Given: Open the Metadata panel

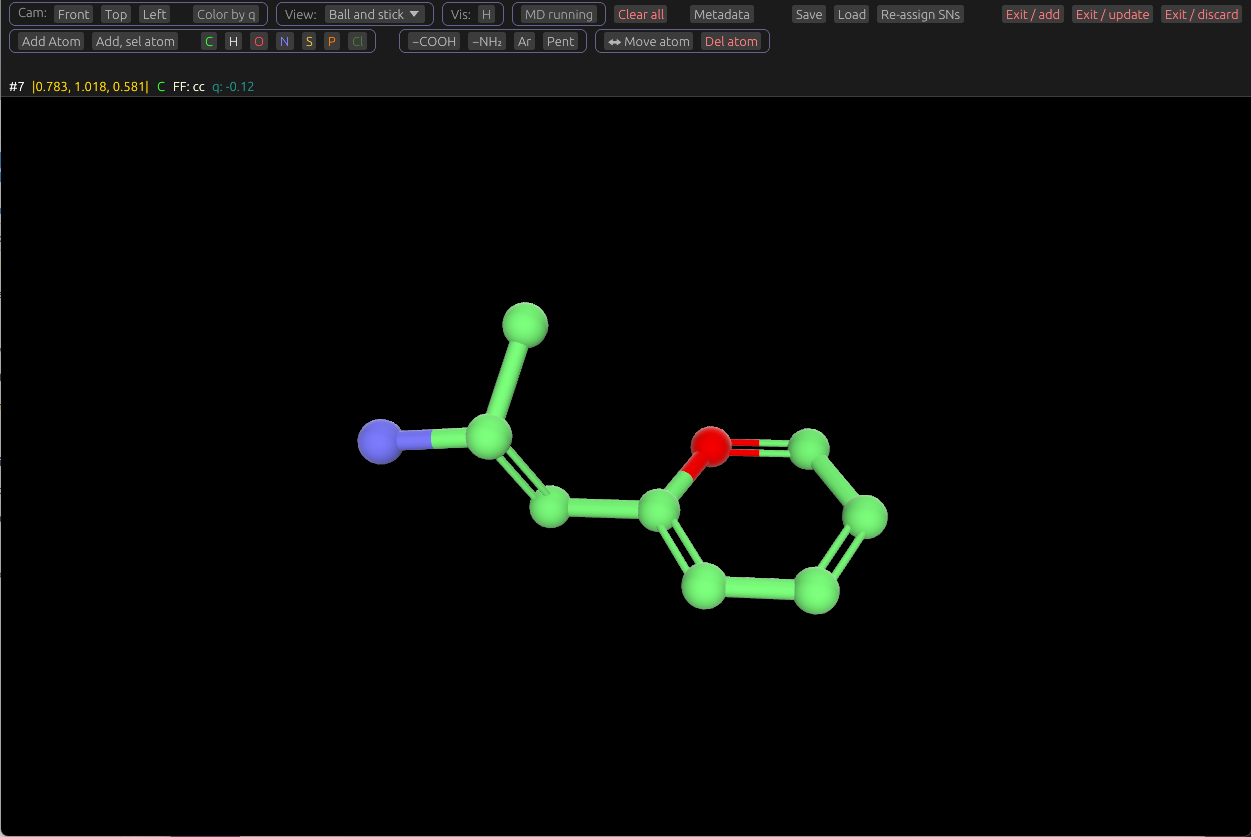Looking at the screenshot, I should 722,15.
